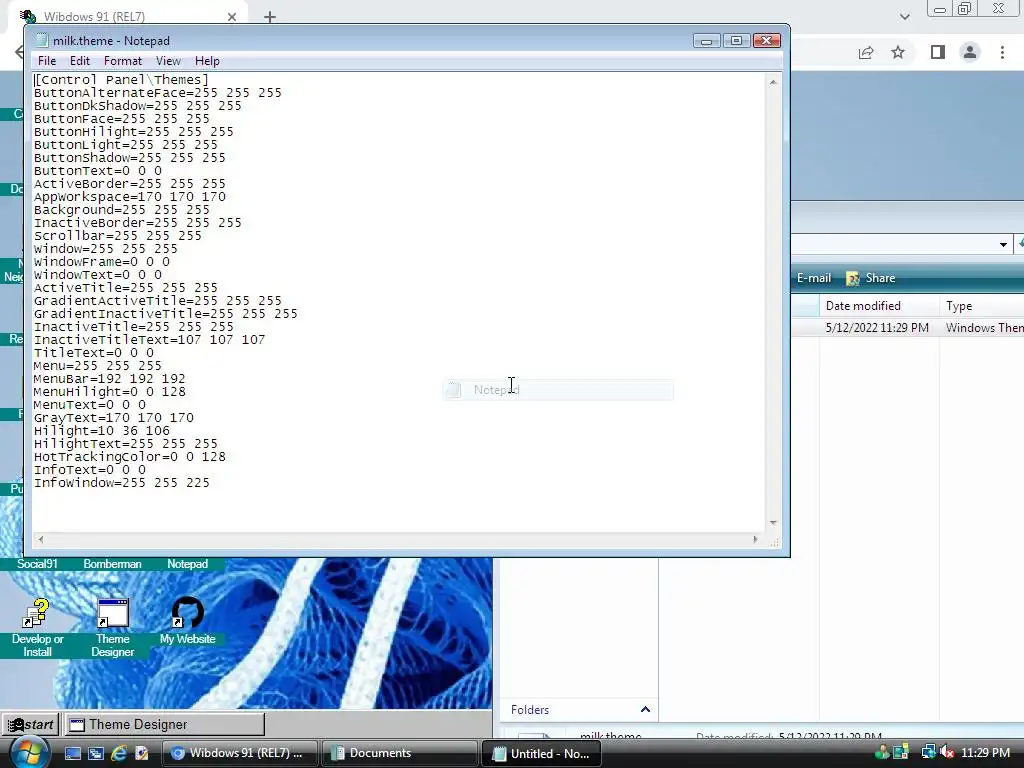Click the browser share page icon
This screenshot has height=768, width=1024.
pos(866,53)
